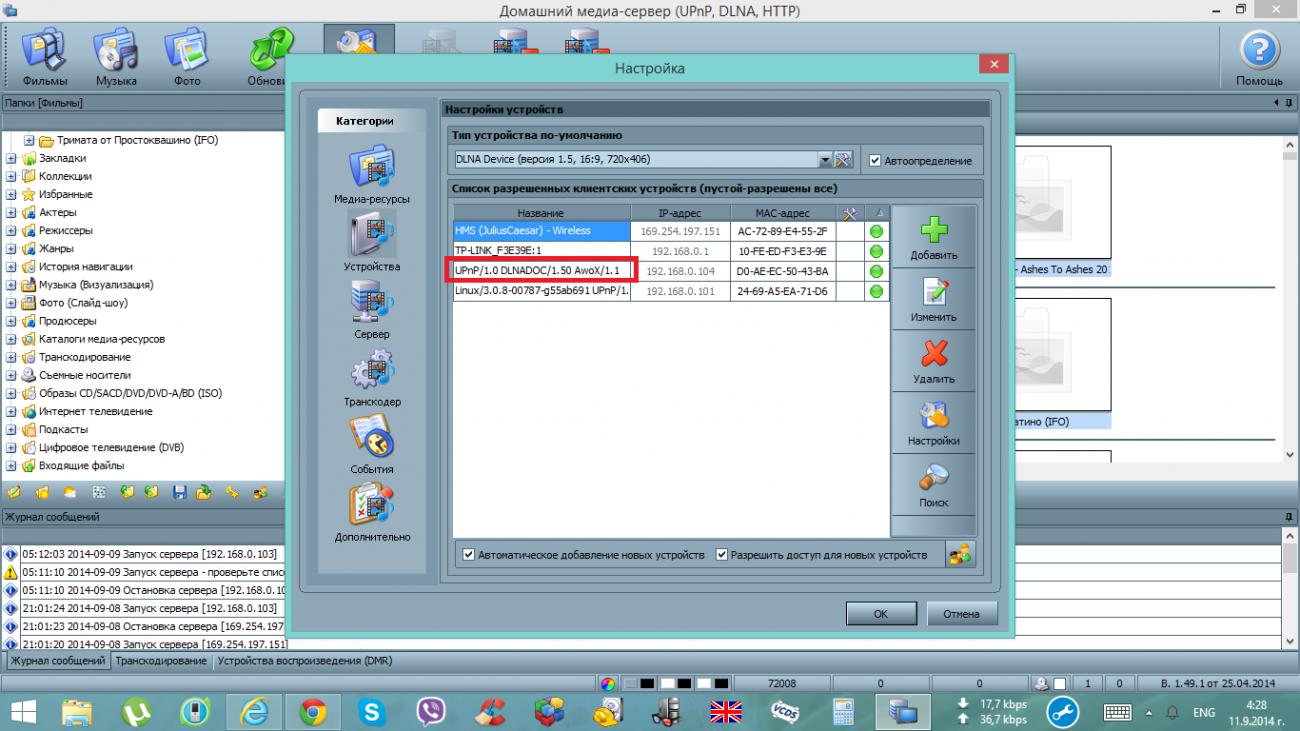Toggle the Автоопределение checkbox

[x=875, y=160]
